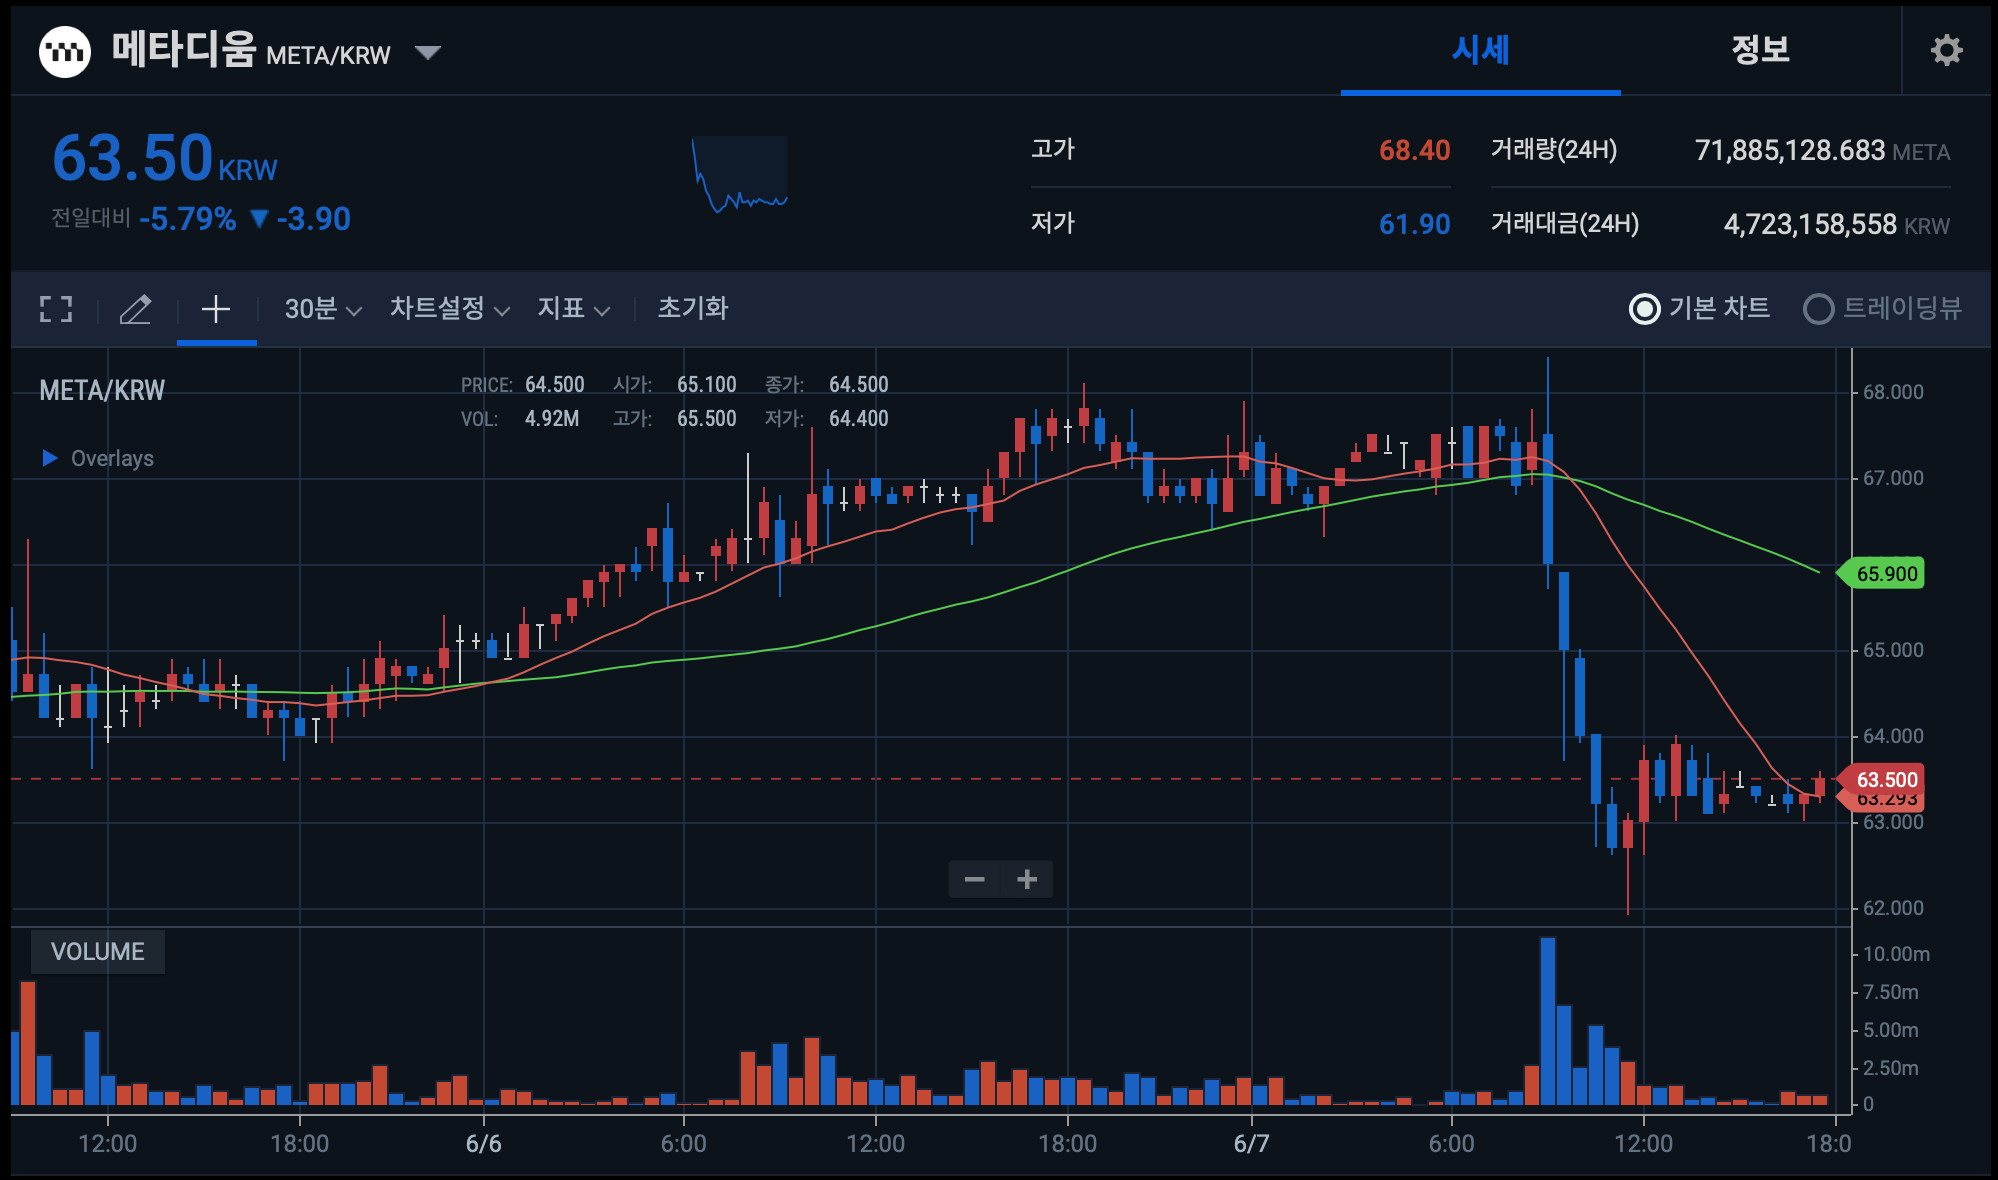Viewport: 1998px width, 1180px height.
Task: Click the 10.00m volume axis label
Action: pos(1896,954)
